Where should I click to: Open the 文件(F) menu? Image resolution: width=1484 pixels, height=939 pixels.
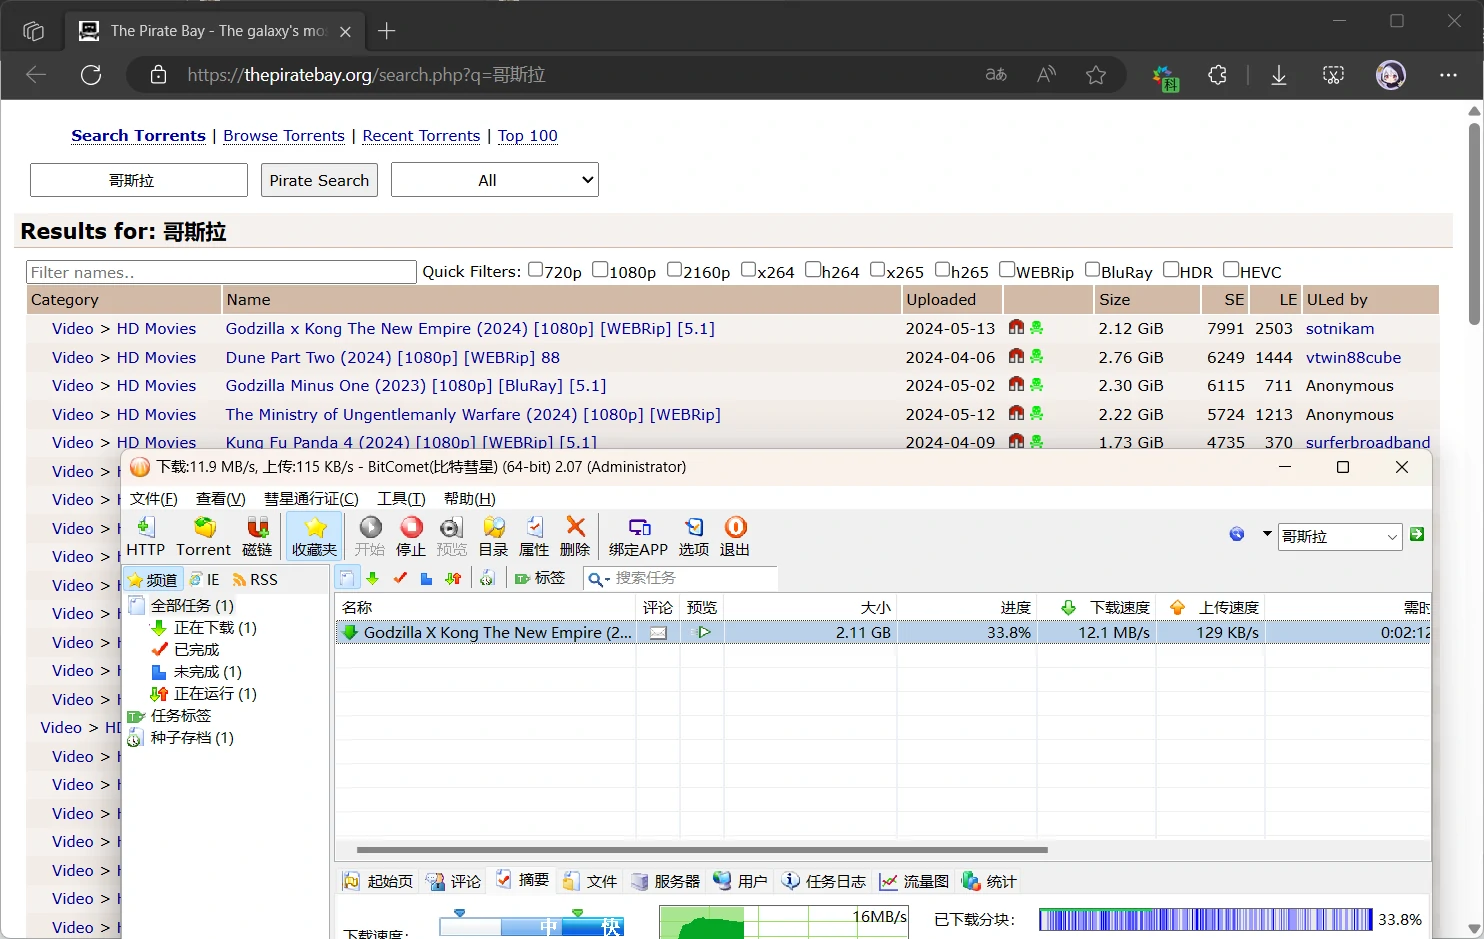pyautogui.click(x=153, y=498)
